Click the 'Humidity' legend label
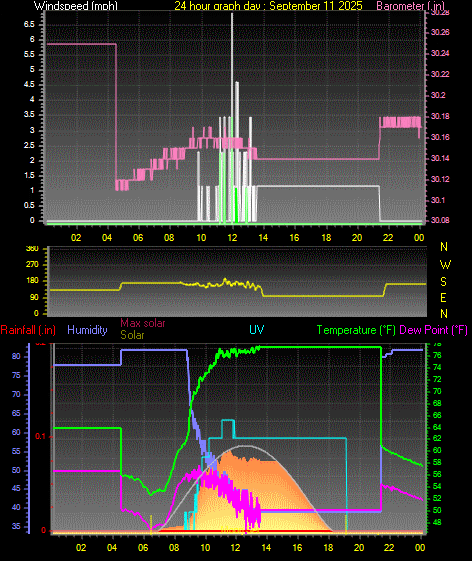 (87, 330)
